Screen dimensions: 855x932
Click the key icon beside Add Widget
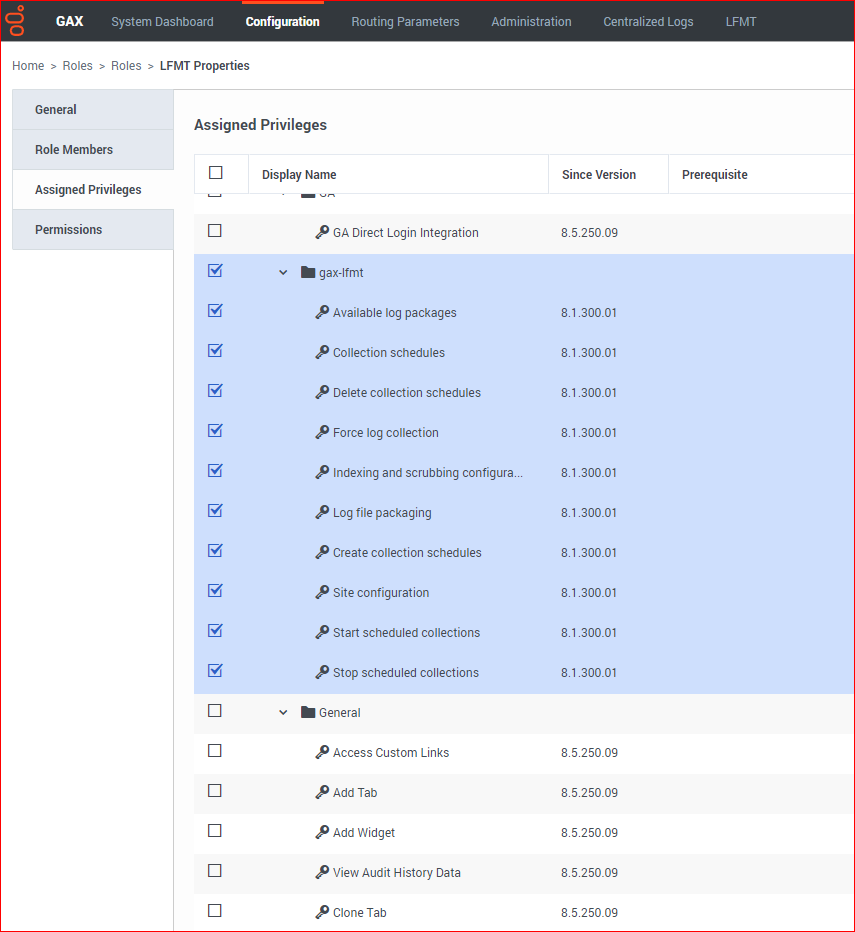point(322,831)
